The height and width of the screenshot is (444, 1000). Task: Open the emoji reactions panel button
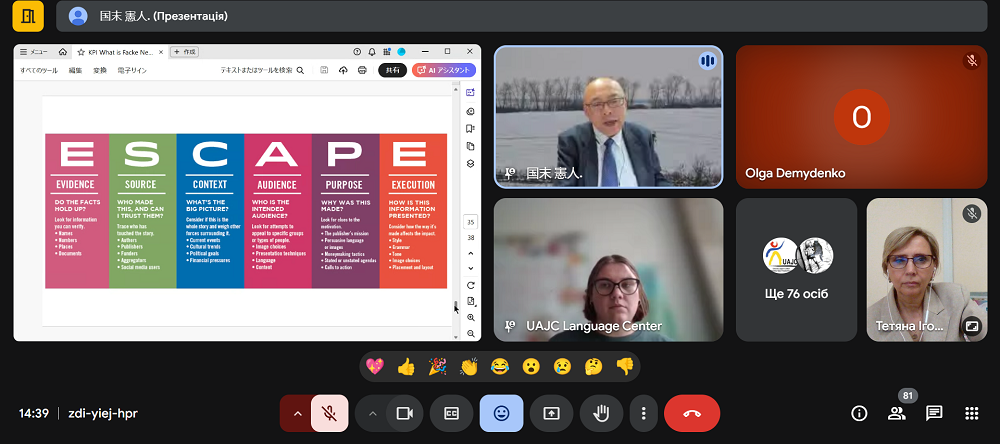[x=501, y=413]
